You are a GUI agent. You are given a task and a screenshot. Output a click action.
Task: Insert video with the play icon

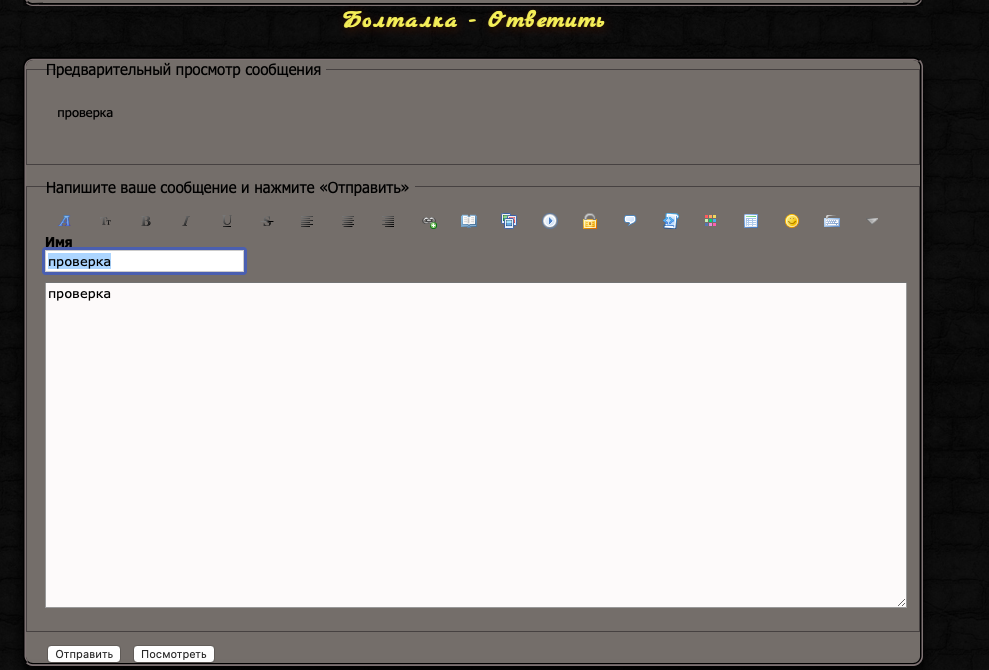pyautogui.click(x=550, y=221)
